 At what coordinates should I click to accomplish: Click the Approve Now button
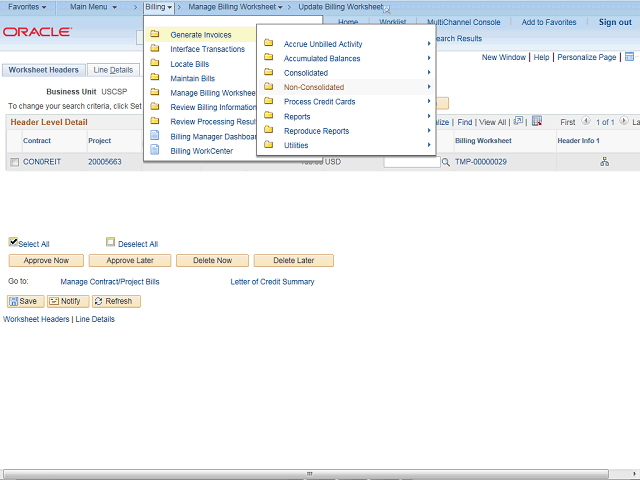[x=46, y=260]
